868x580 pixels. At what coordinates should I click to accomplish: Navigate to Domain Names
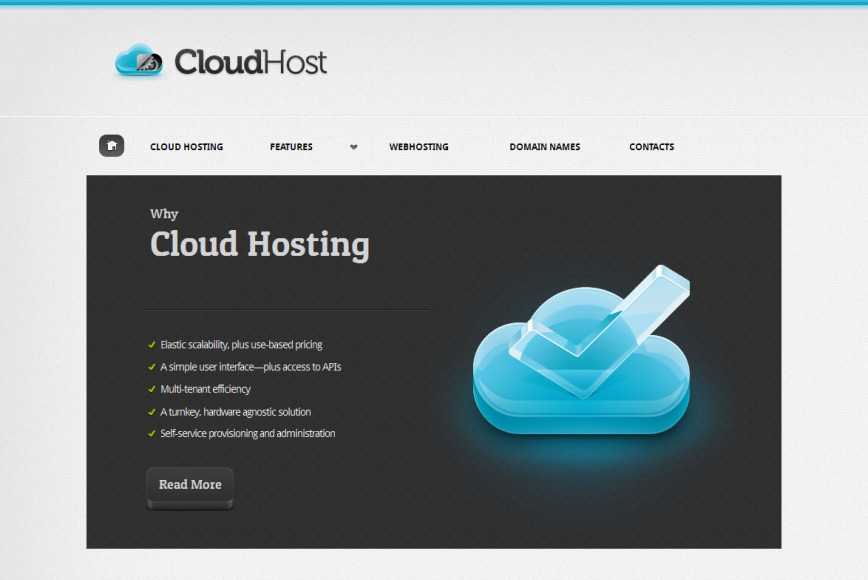(545, 146)
